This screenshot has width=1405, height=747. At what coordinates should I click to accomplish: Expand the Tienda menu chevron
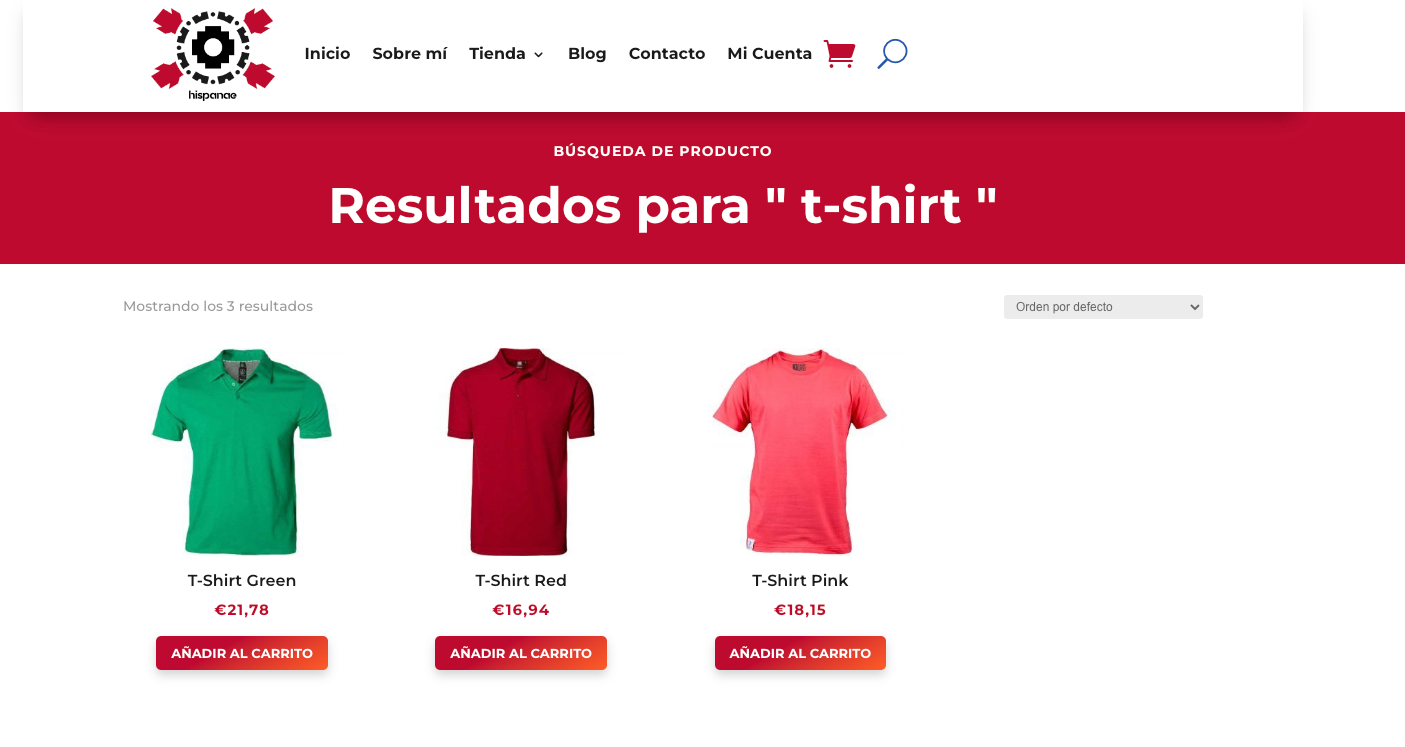click(x=538, y=55)
